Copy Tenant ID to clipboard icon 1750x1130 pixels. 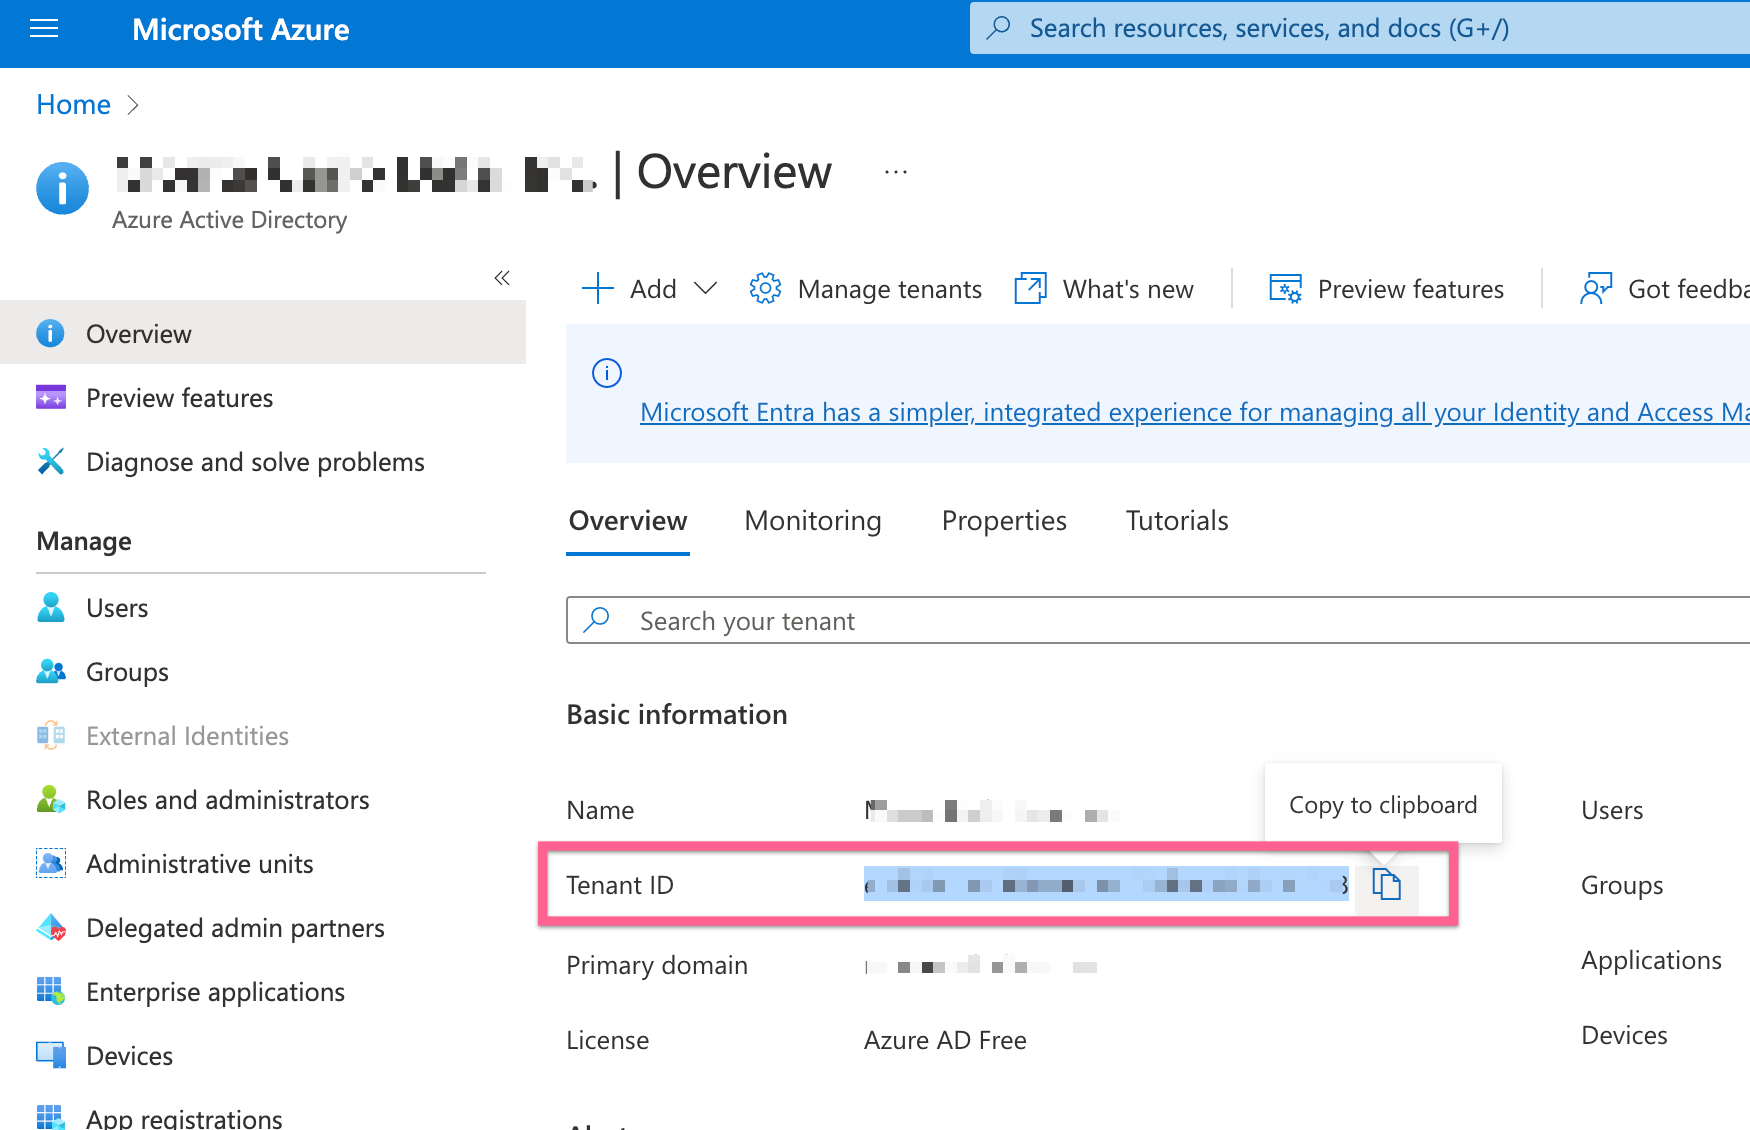(1387, 884)
